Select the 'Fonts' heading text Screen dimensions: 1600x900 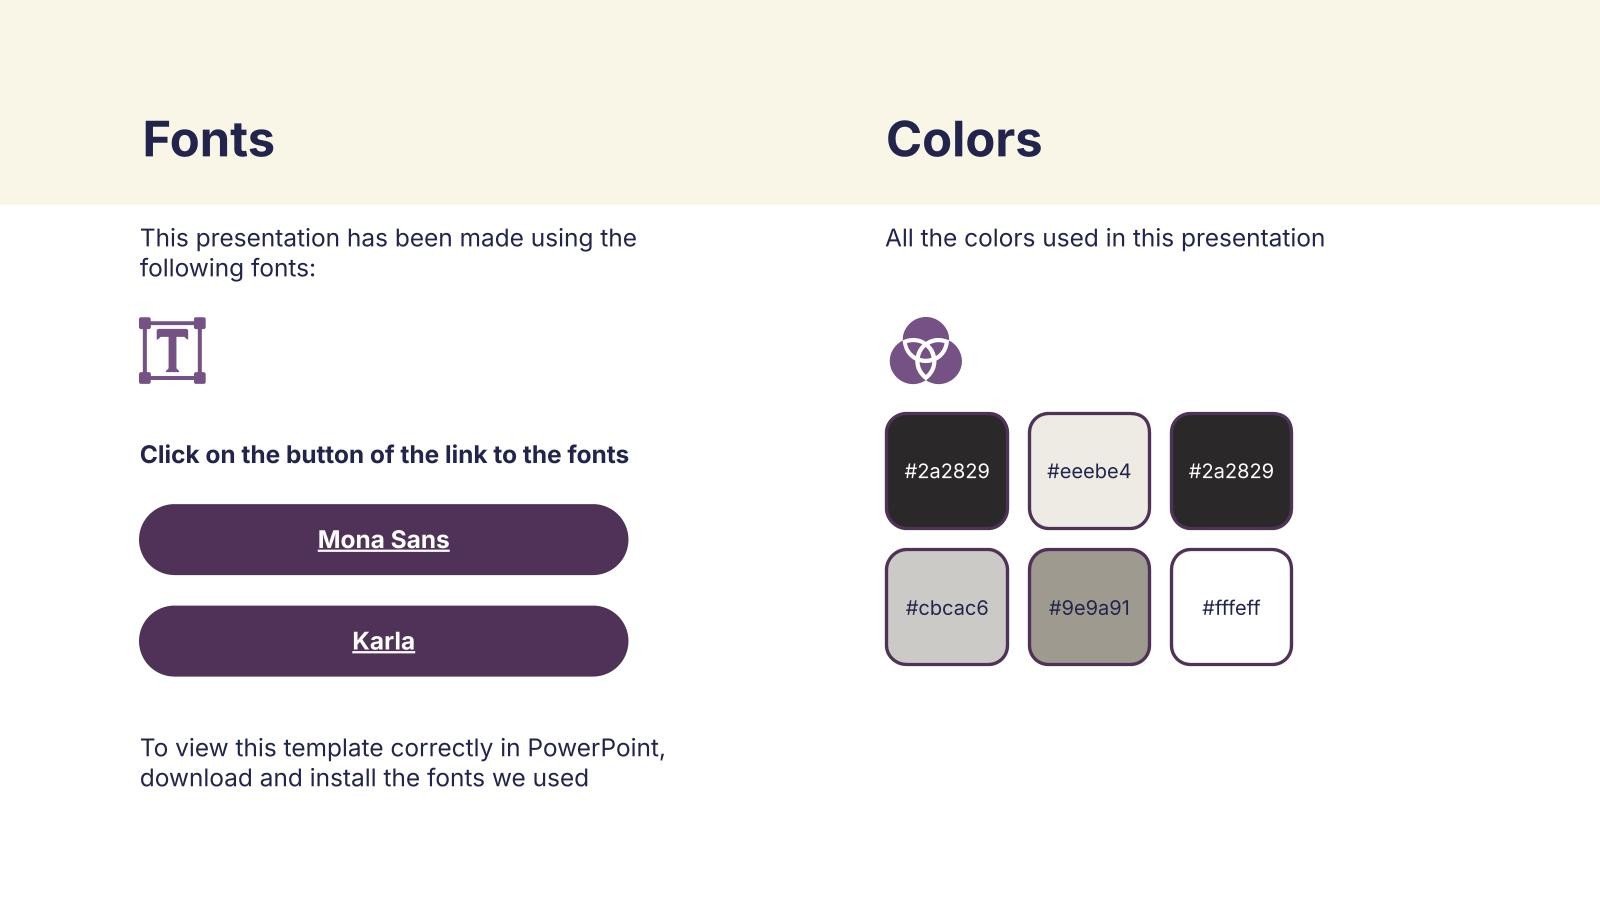[x=208, y=139]
